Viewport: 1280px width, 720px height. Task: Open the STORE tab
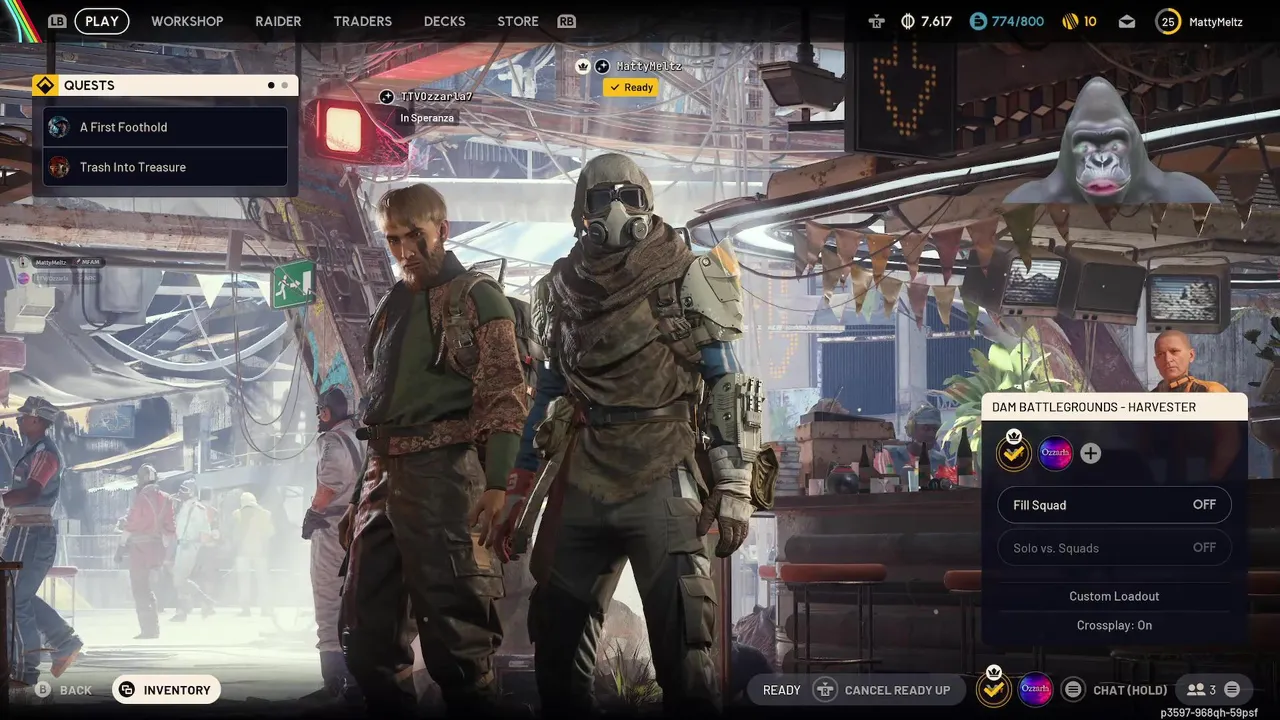(518, 21)
